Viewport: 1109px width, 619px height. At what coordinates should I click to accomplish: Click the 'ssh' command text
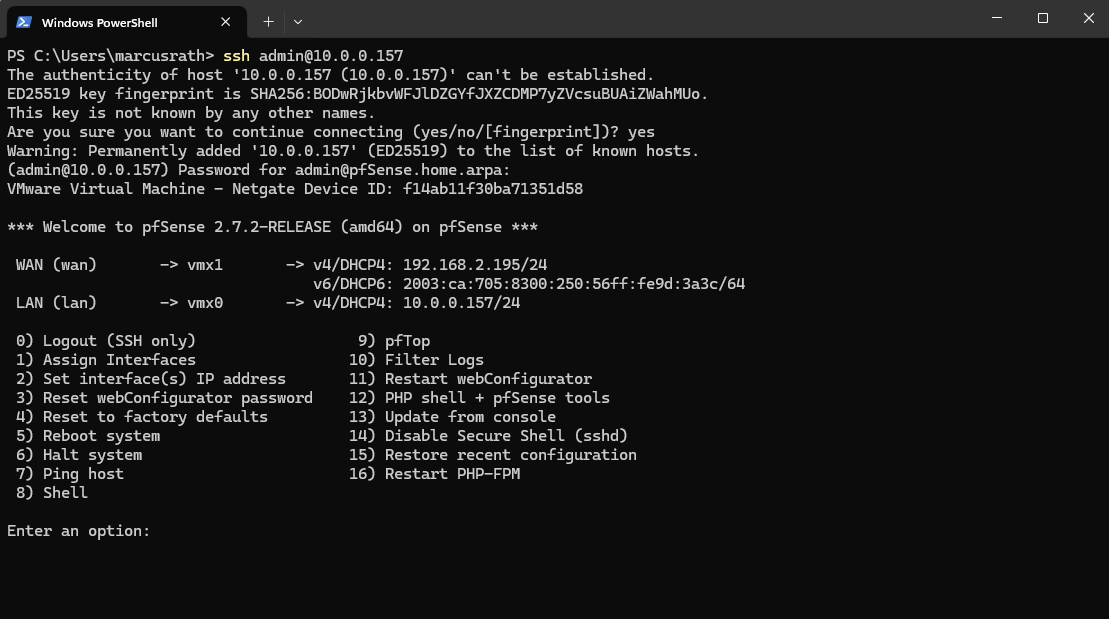coord(236,56)
